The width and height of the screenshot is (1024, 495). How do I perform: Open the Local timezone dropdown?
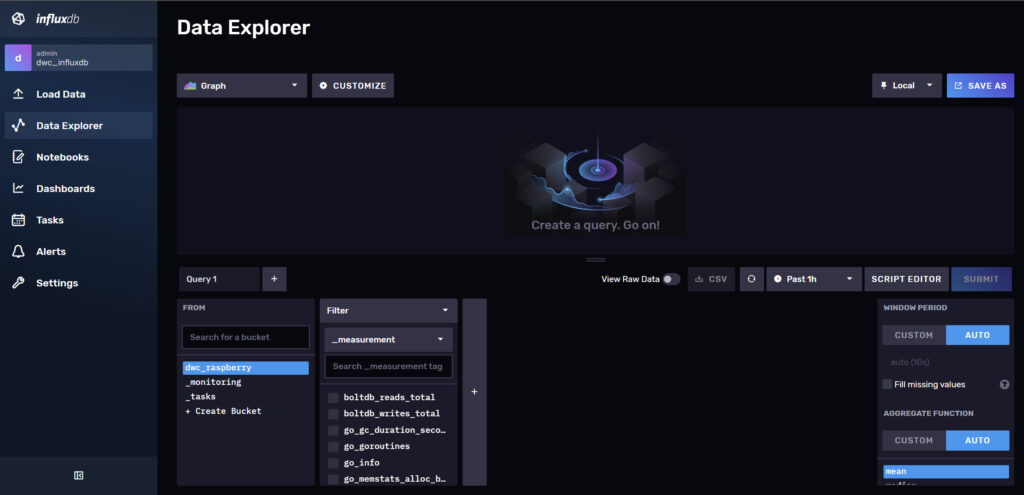(x=906, y=86)
